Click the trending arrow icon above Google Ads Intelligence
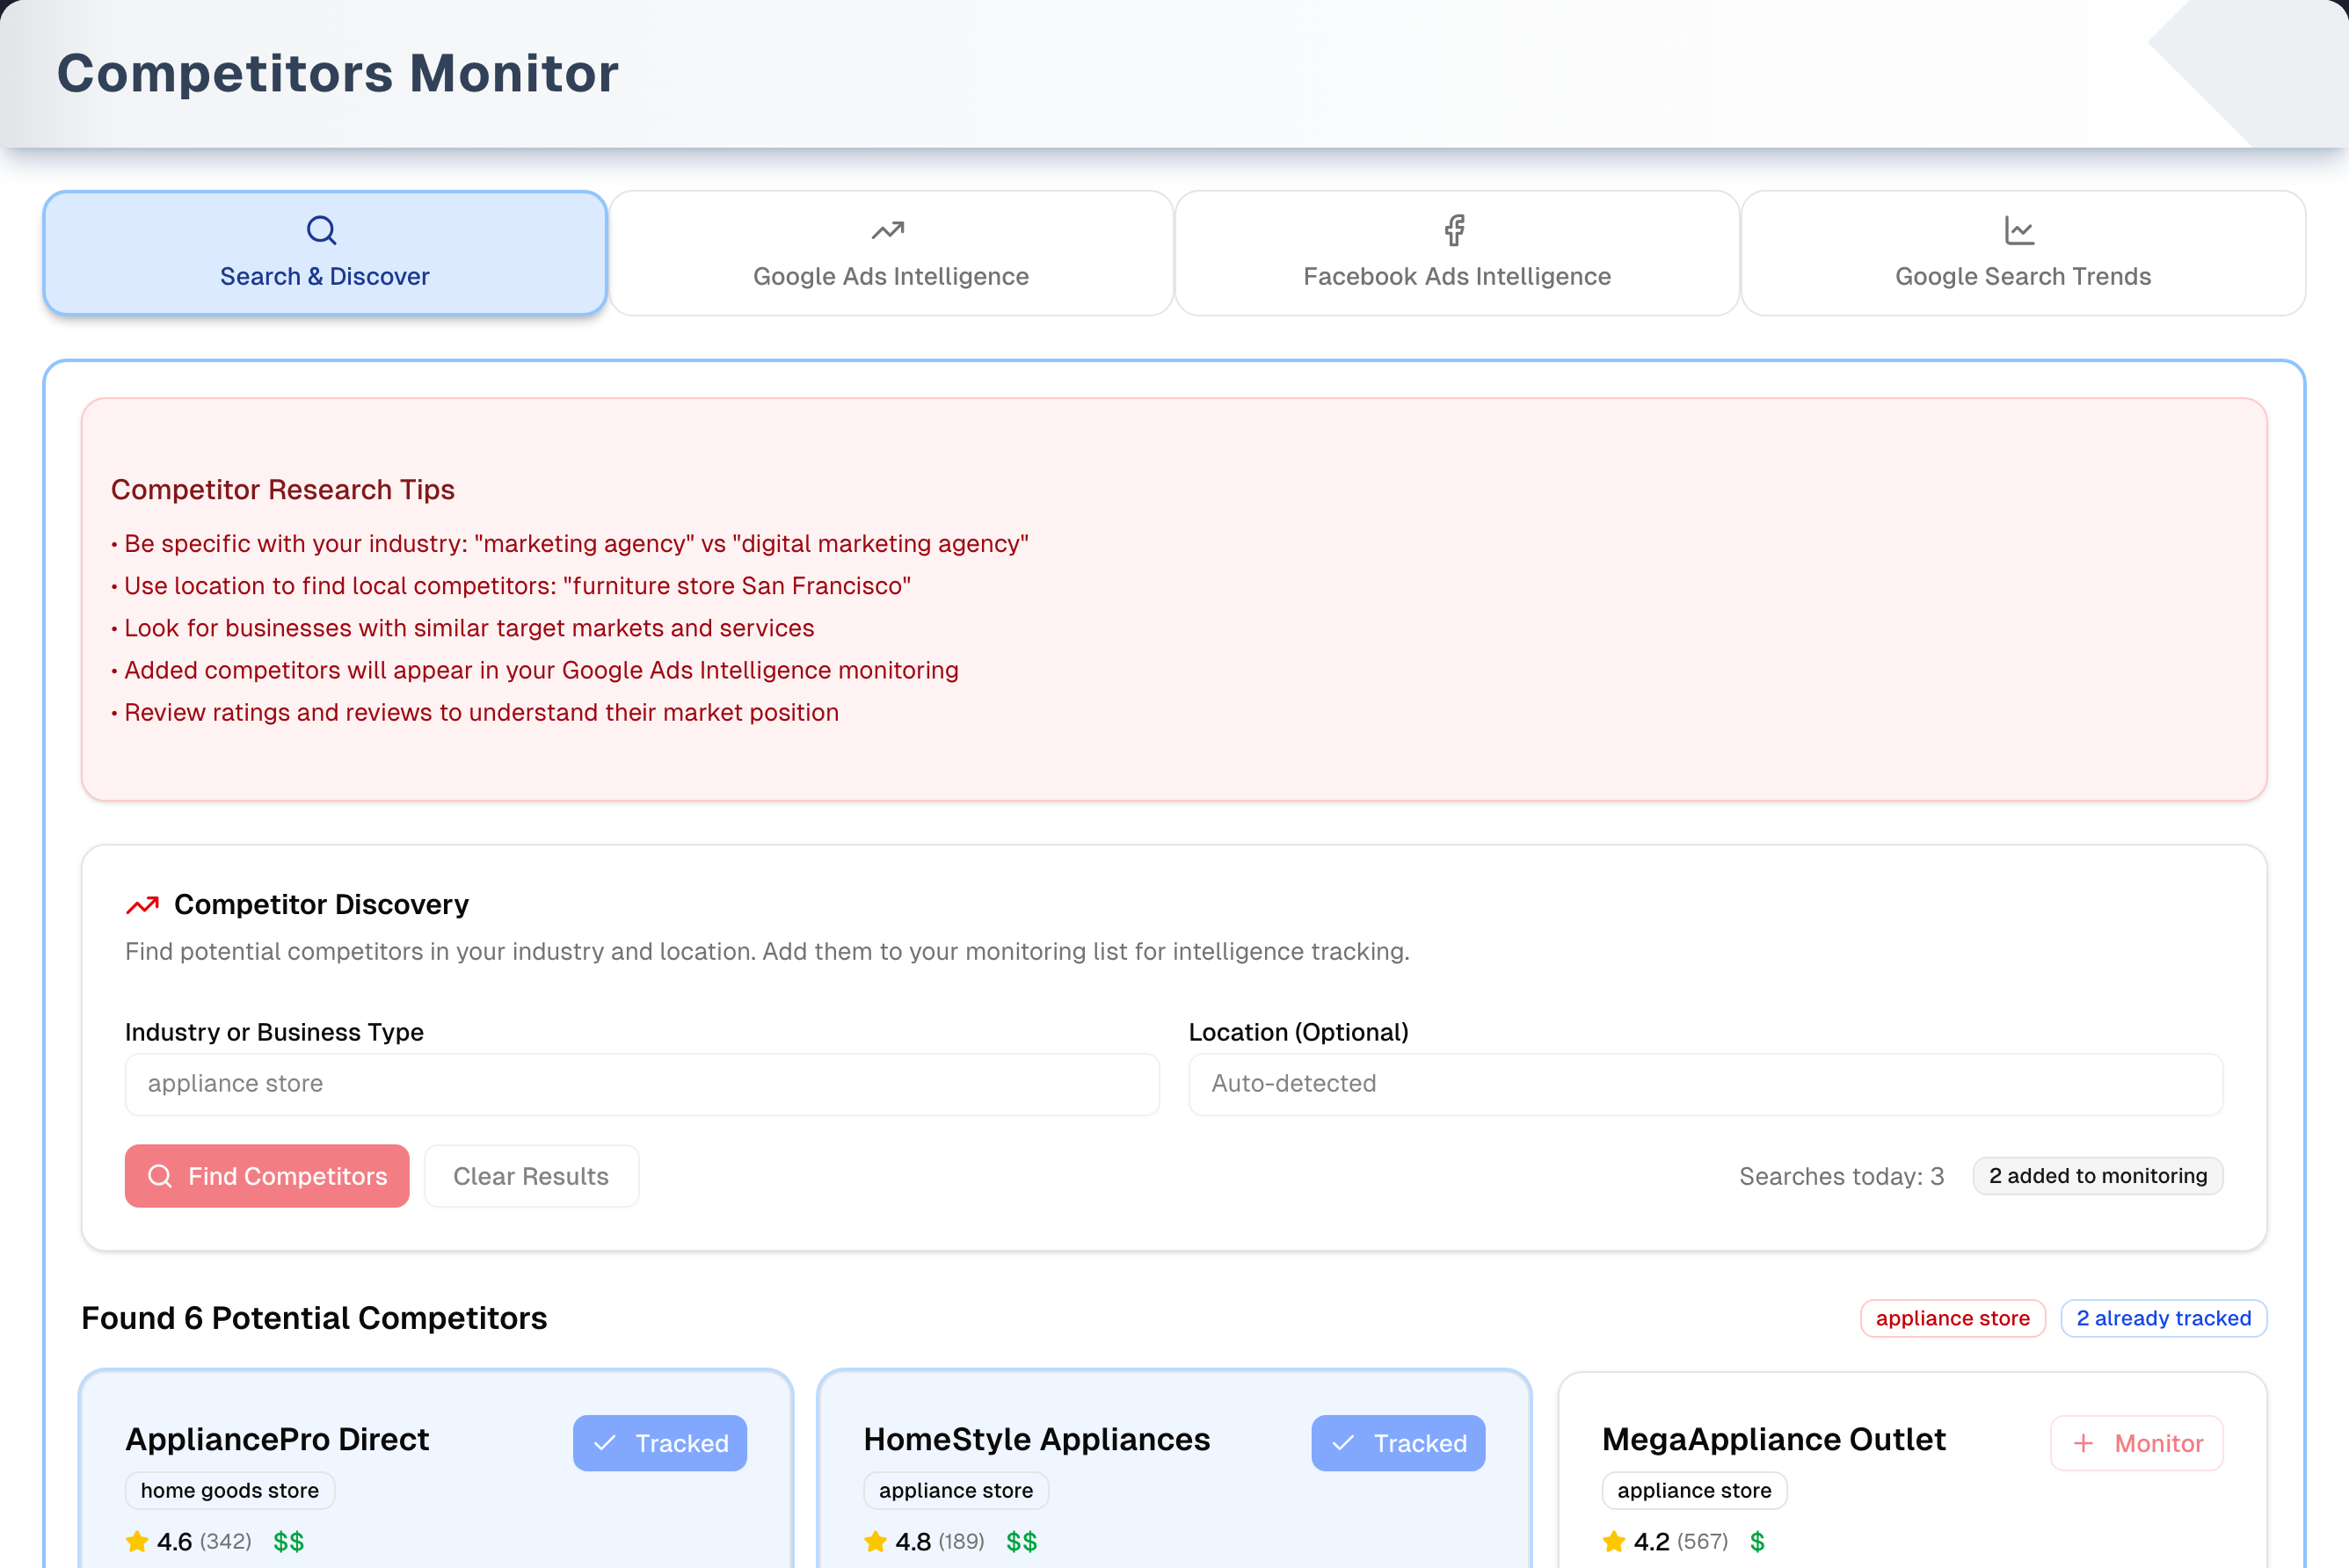Image resolution: width=2349 pixels, height=1568 pixels. pyautogui.click(x=888, y=231)
